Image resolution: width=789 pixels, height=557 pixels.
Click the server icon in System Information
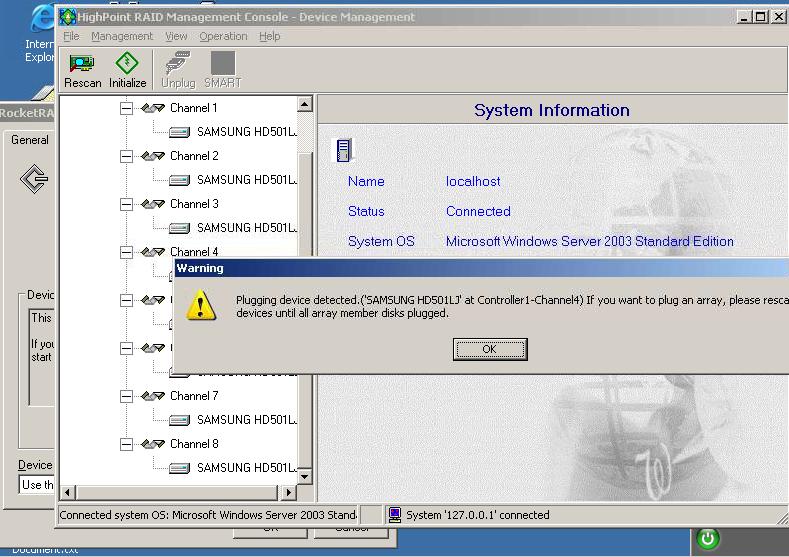tap(344, 150)
